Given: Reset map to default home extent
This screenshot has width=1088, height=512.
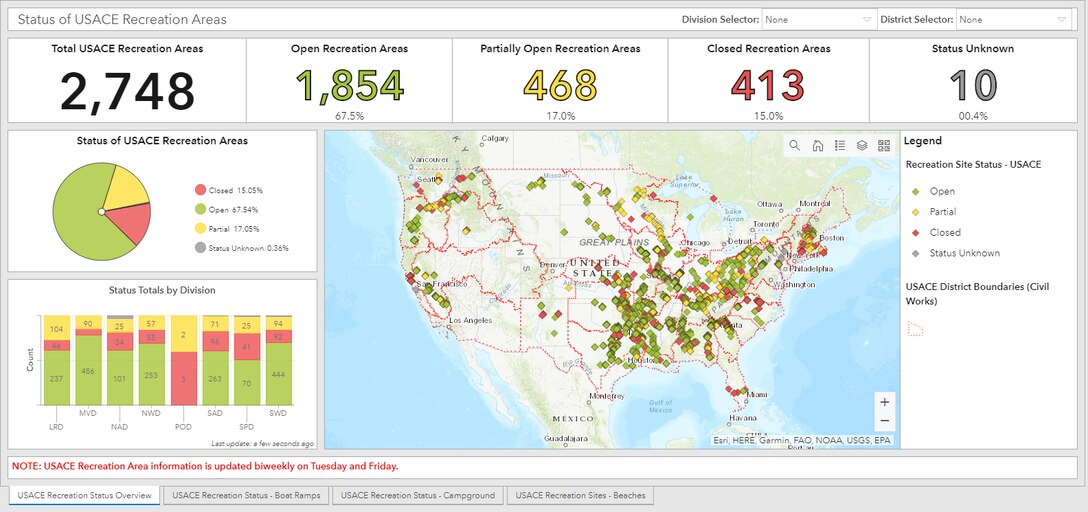Looking at the screenshot, I should point(817,146).
